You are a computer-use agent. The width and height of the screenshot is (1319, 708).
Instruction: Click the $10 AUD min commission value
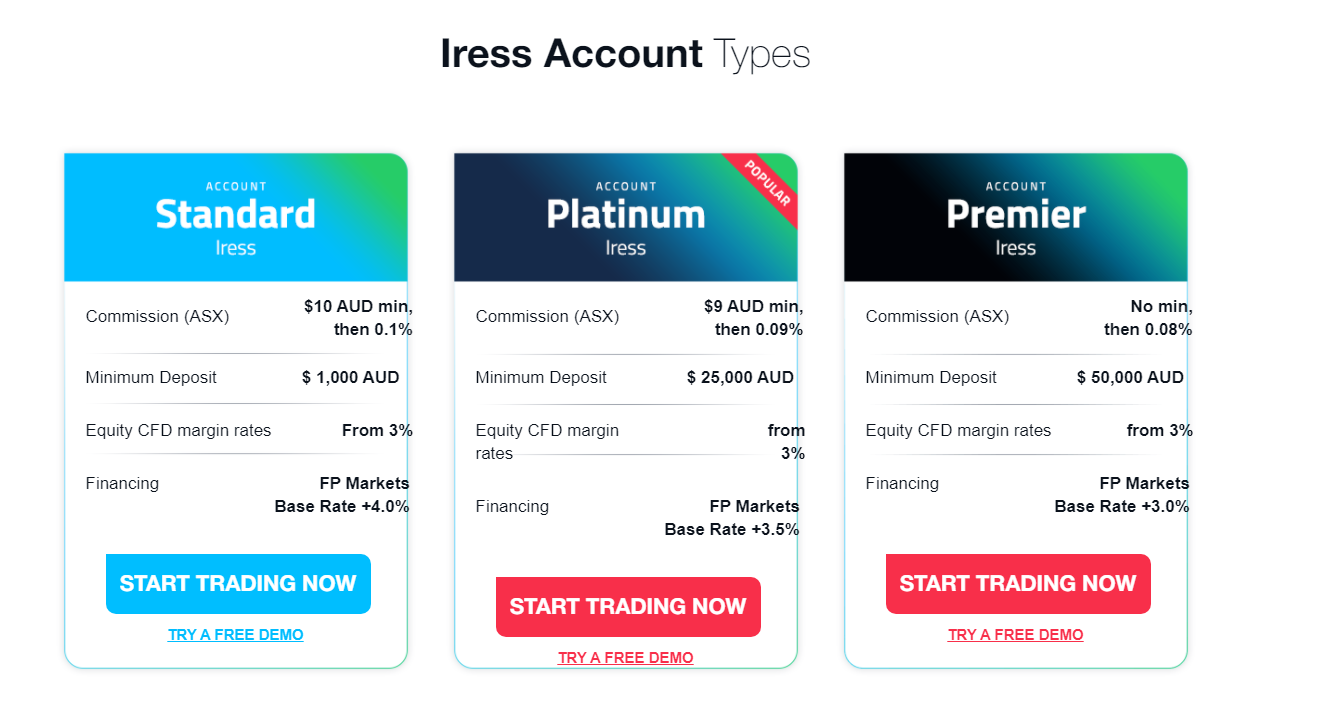[358, 318]
